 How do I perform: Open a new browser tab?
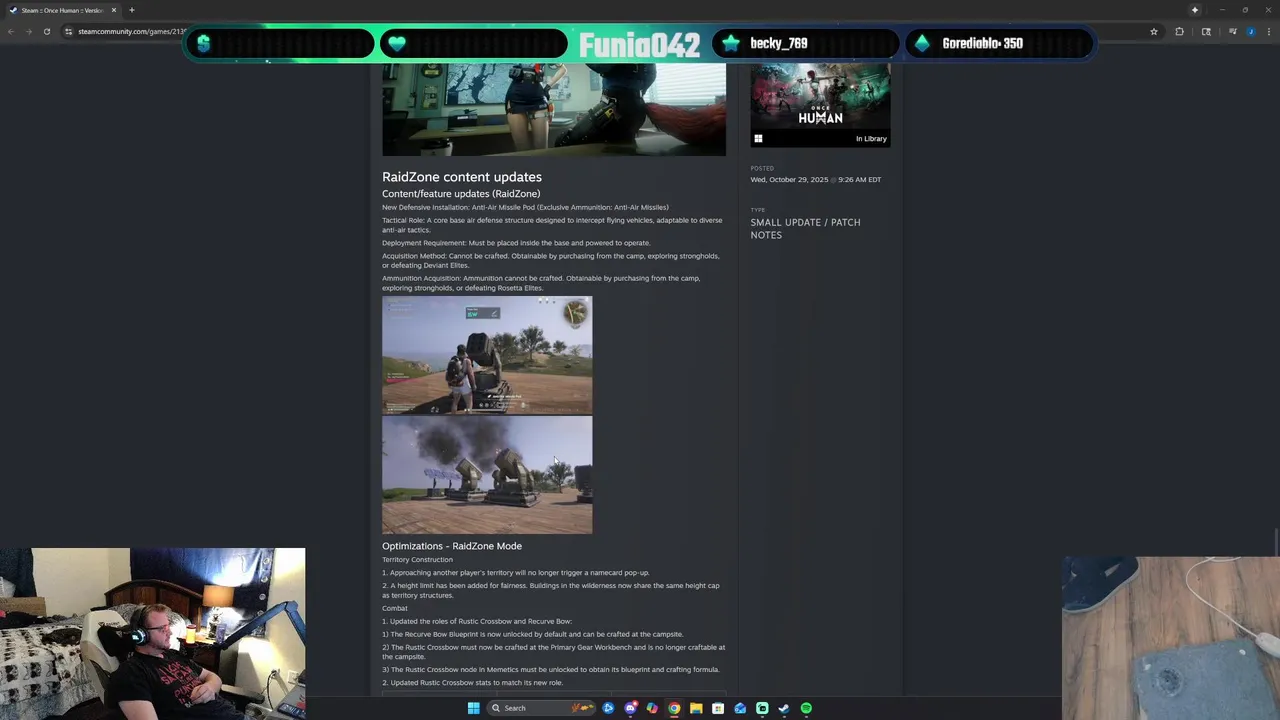pyautogui.click(x=131, y=10)
